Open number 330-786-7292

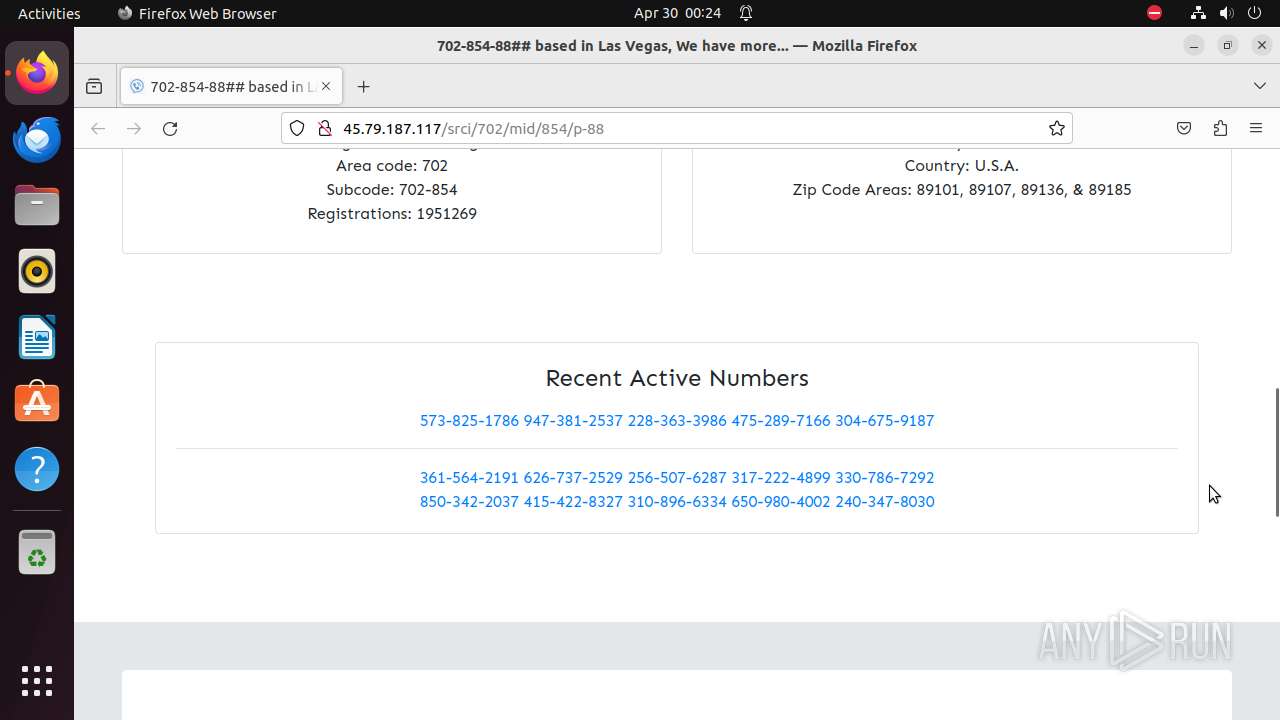(x=885, y=478)
